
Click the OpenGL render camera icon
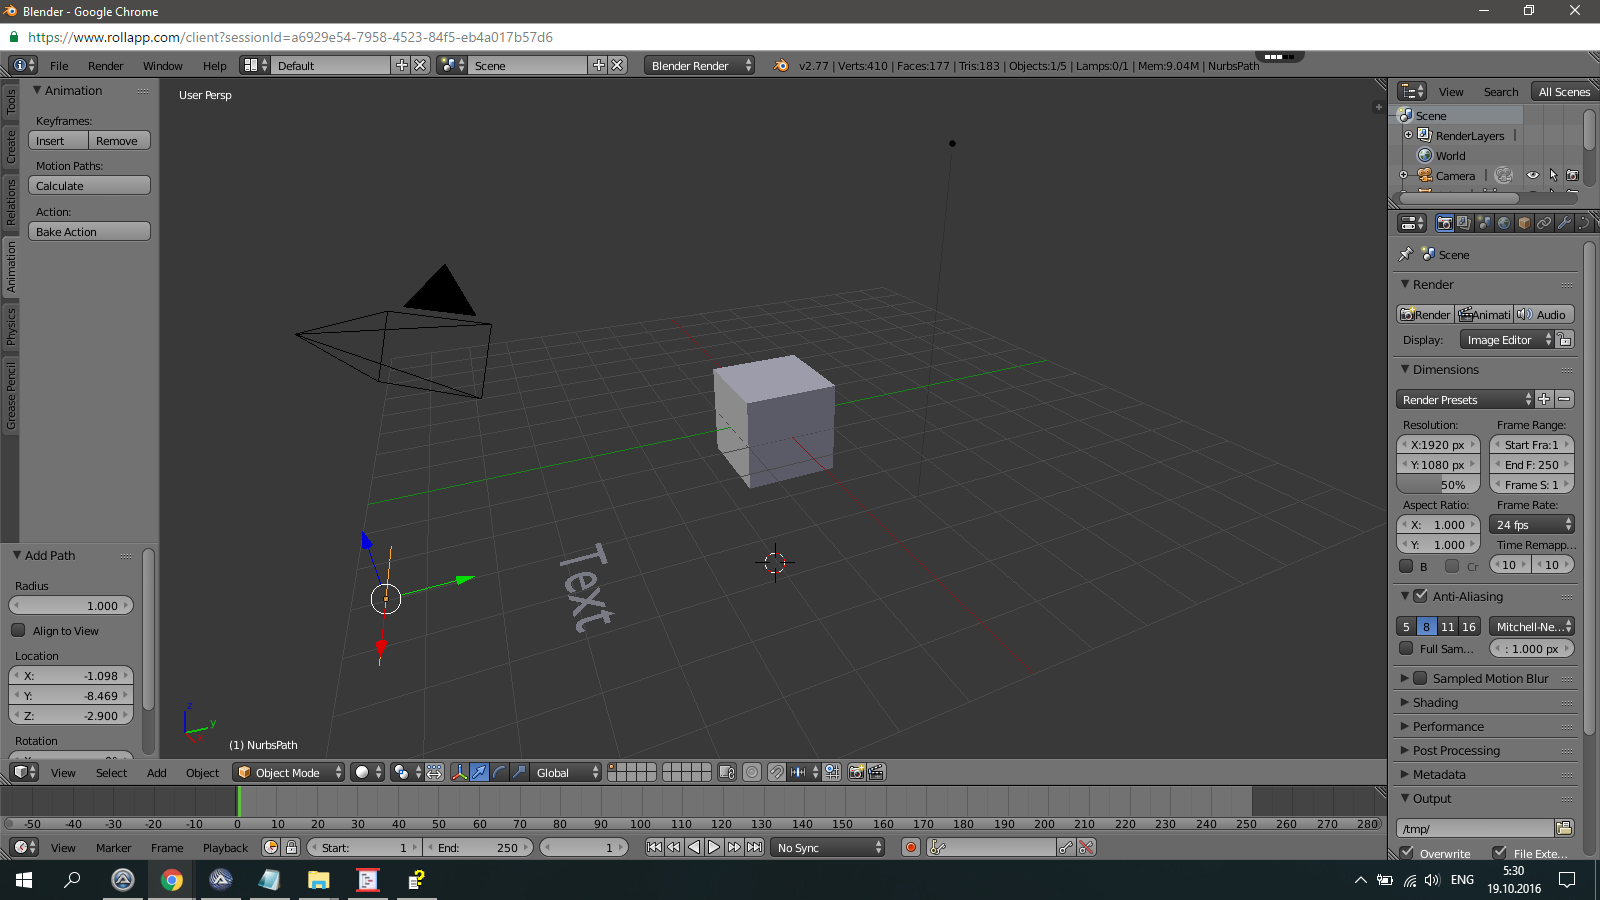click(856, 772)
